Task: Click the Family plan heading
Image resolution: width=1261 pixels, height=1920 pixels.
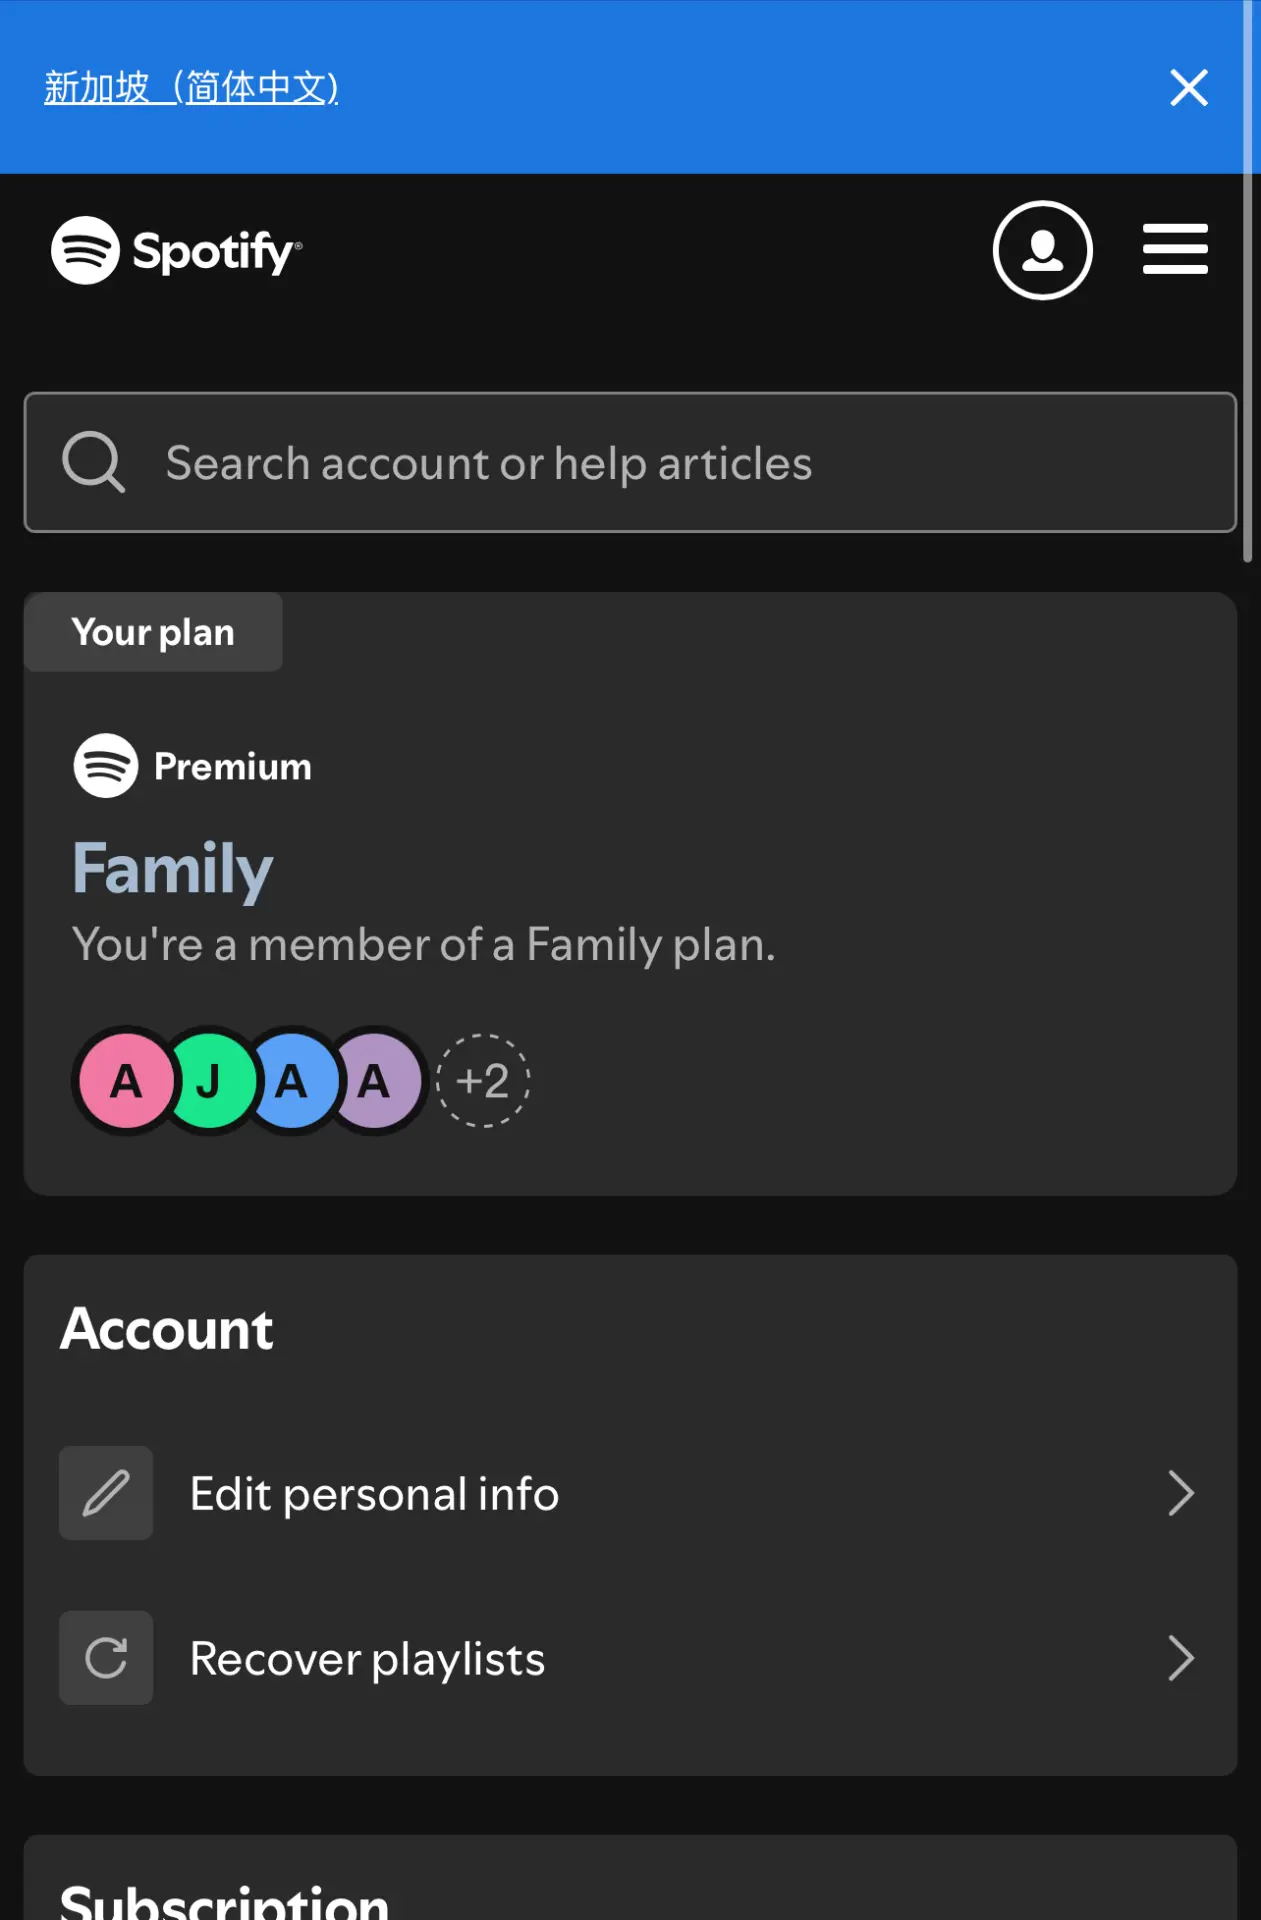Action: point(172,869)
